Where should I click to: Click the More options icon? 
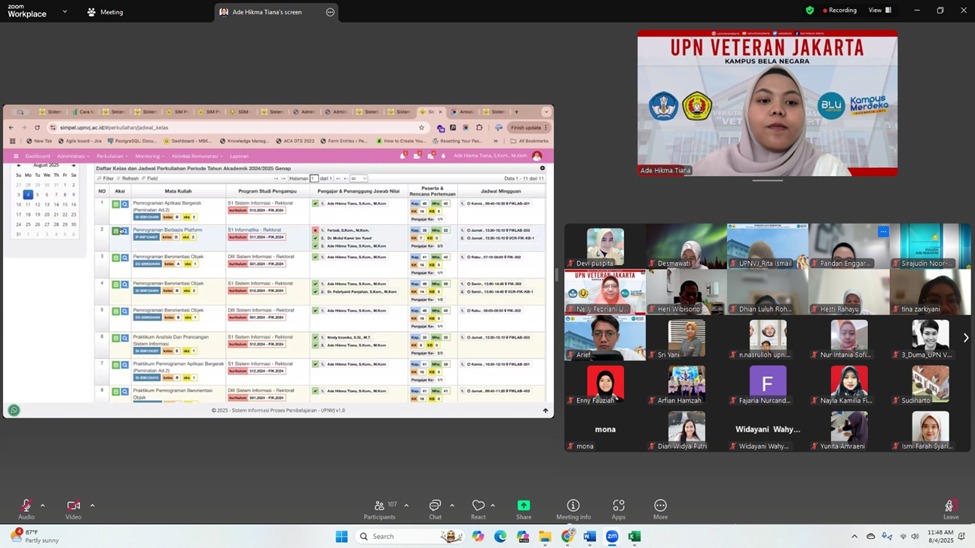click(x=660, y=507)
